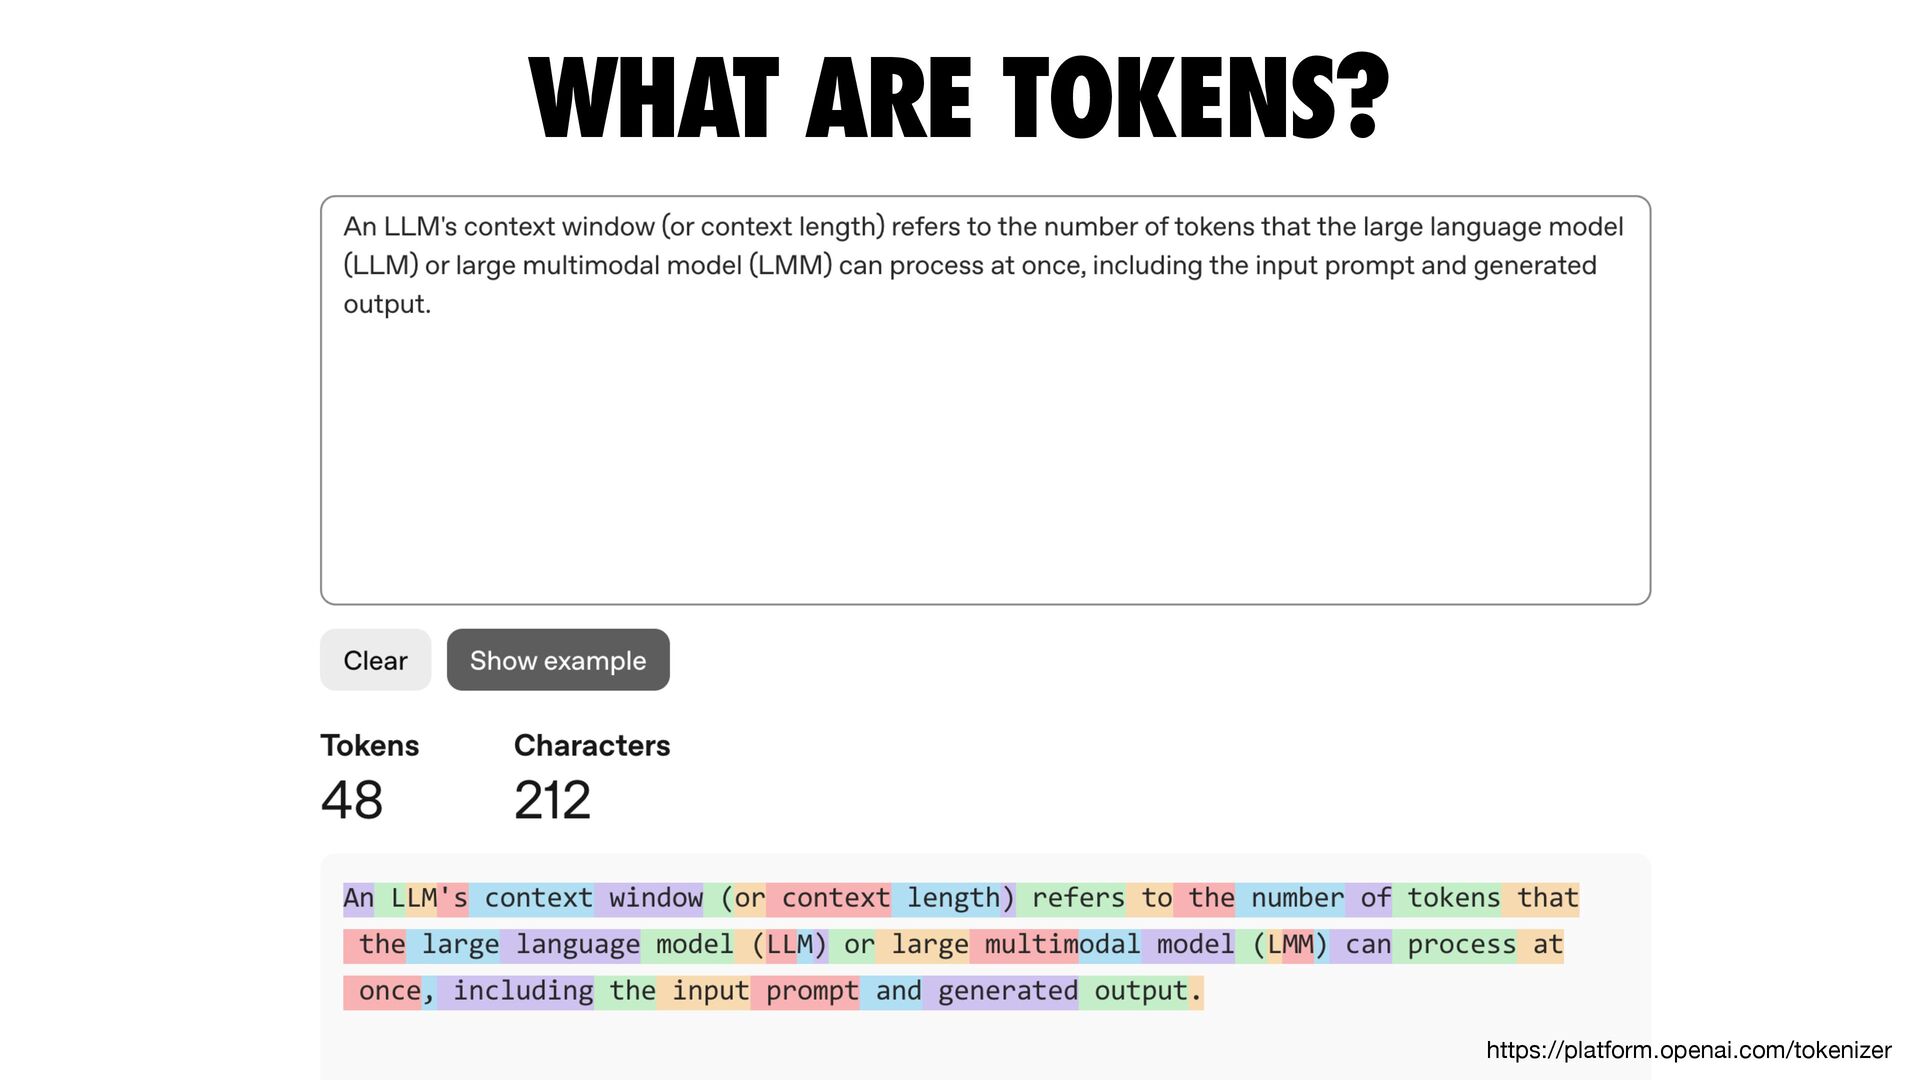Select the 'generated' token highlight
Image resolution: width=1920 pixels, height=1080 pixels.
pos(1000,991)
